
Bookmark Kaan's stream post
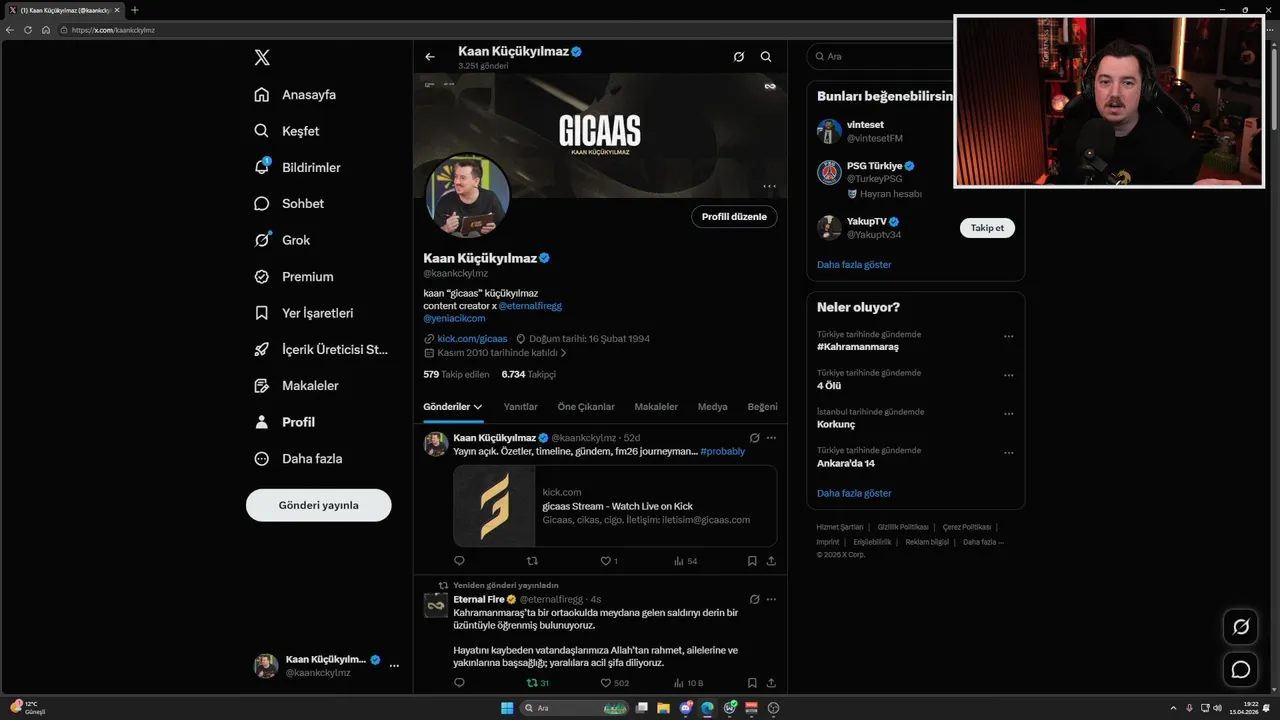click(752, 561)
